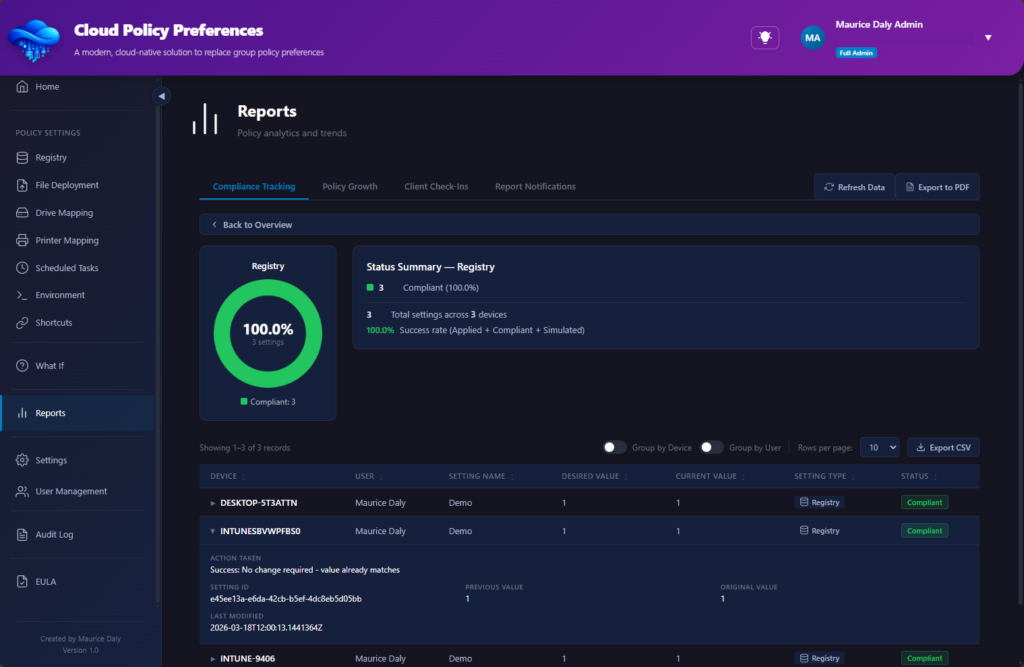Click the Registry database icon in sidebar
1024x667 pixels.
(23, 157)
